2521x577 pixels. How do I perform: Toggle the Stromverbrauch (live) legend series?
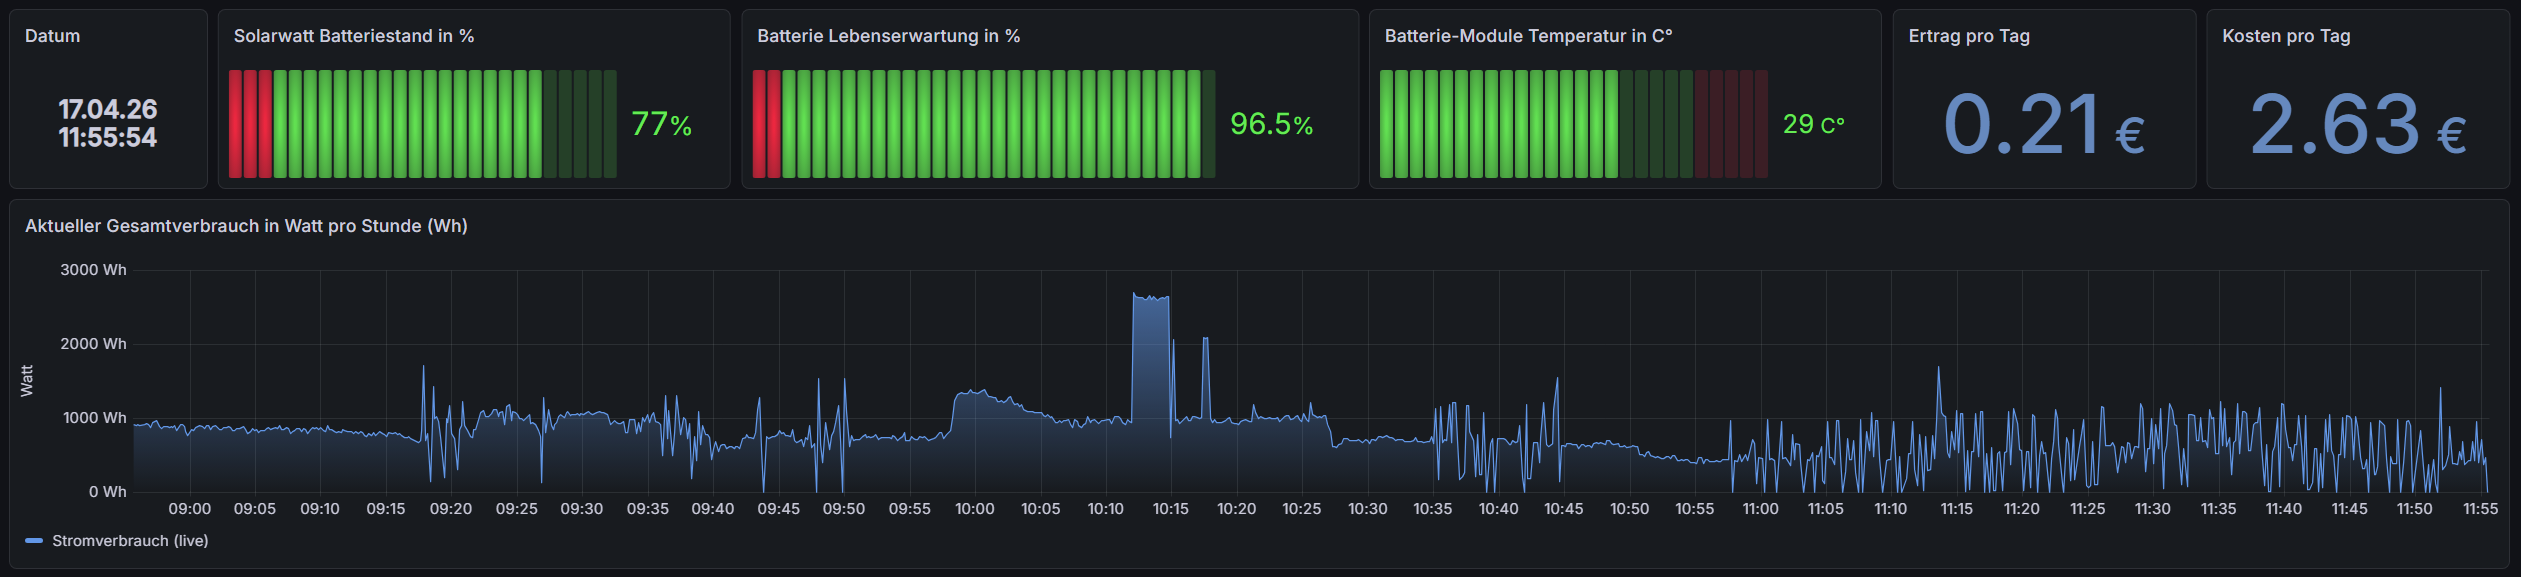coord(130,541)
